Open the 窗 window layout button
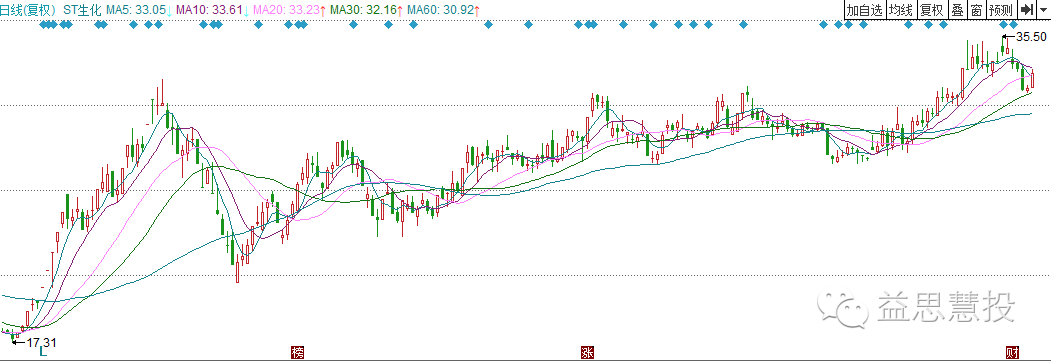This screenshot has height=361, width=1051. [977, 10]
